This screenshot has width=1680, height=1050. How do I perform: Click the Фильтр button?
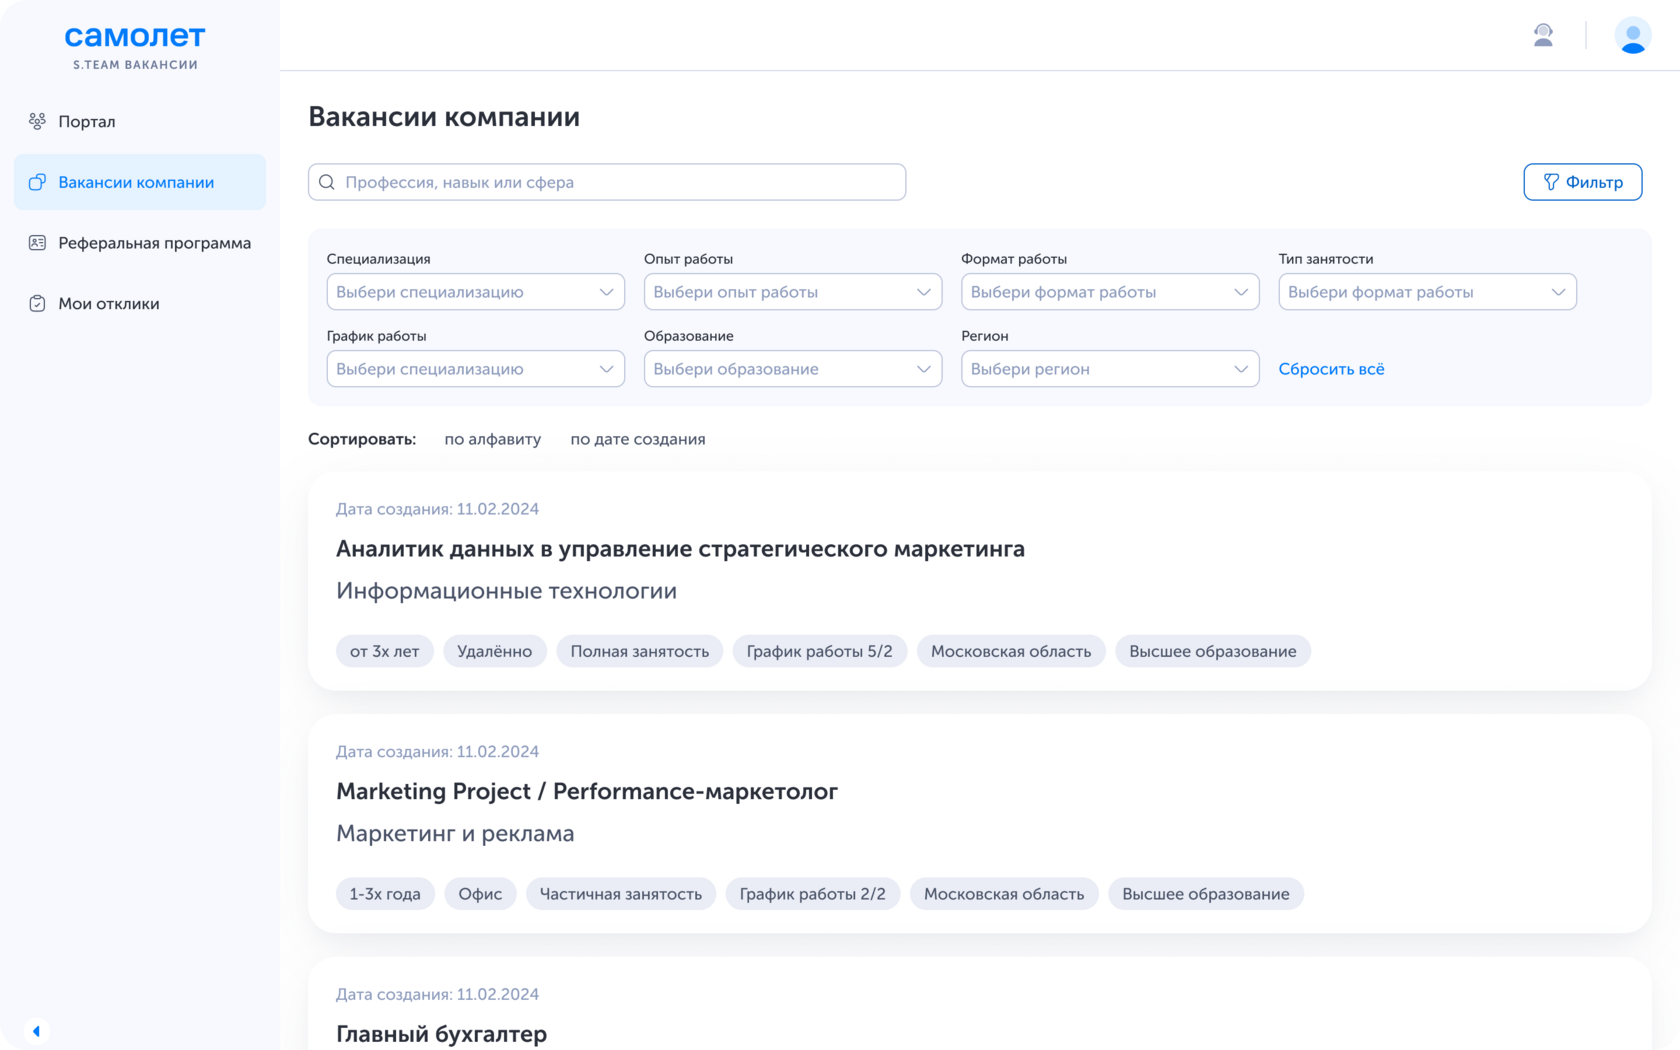click(1582, 182)
